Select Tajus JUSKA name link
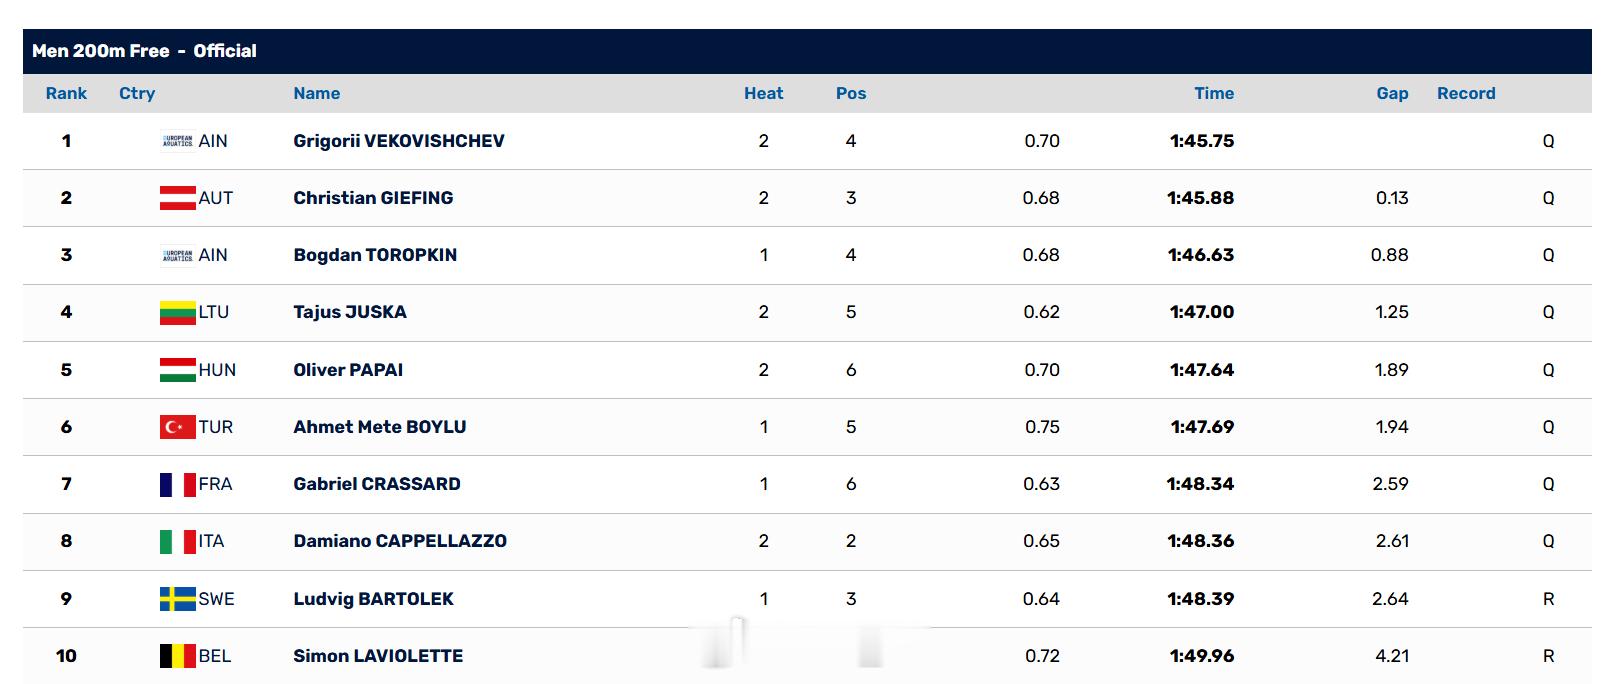 click(350, 312)
